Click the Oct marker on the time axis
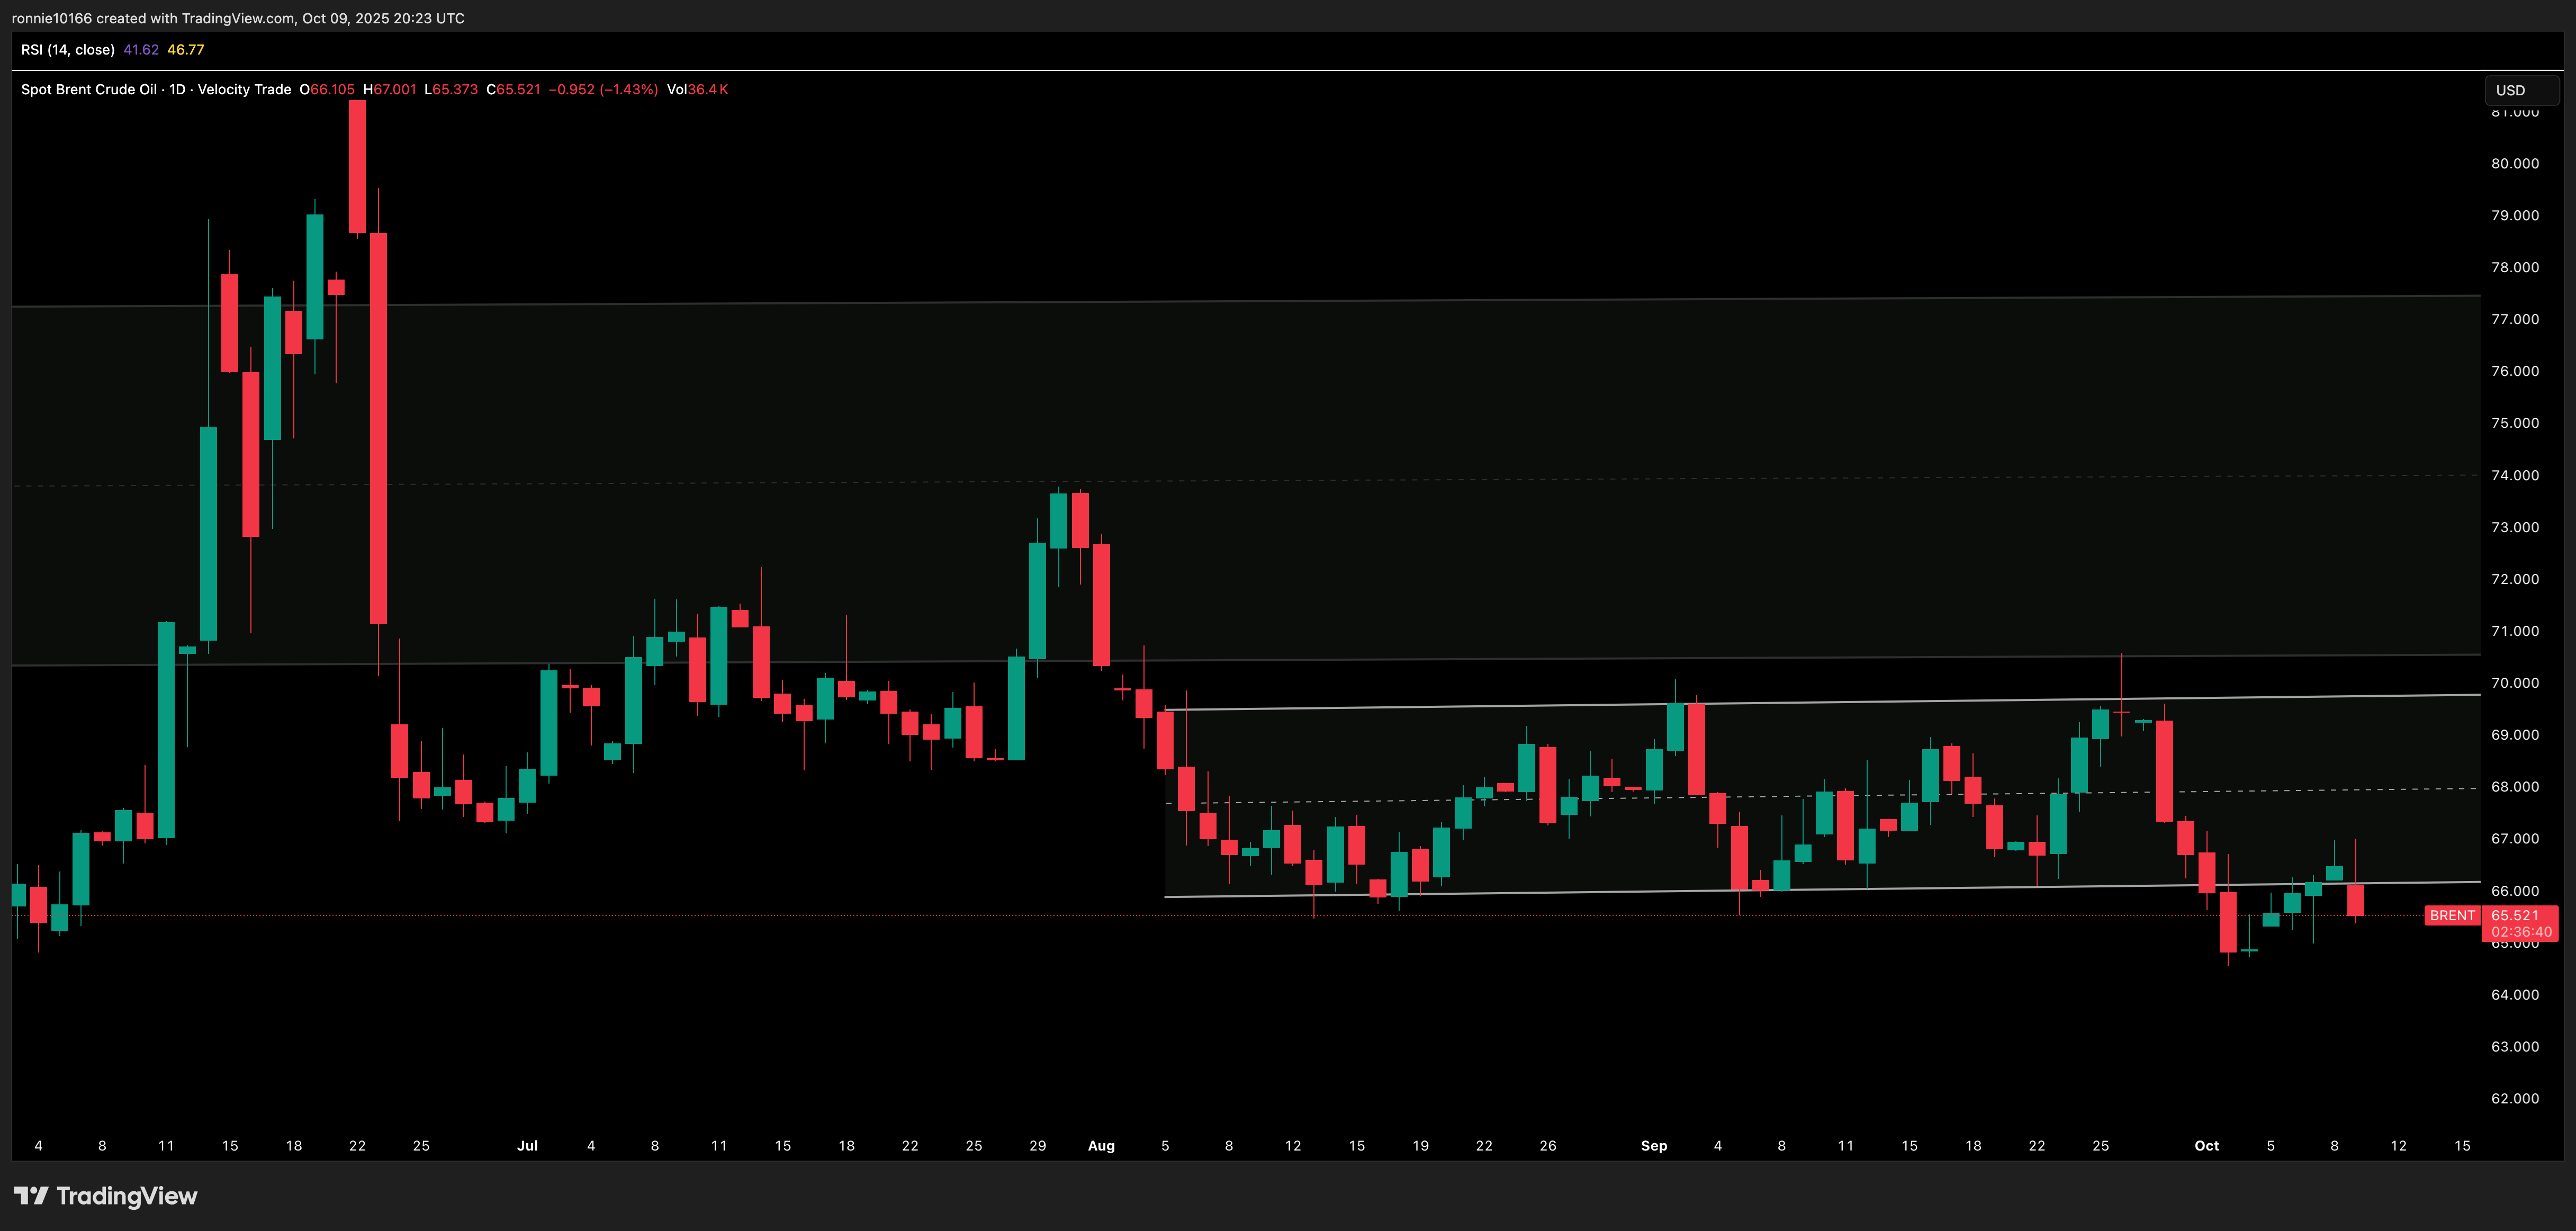This screenshot has height=1231, width=2576. pyautogui.click(x=2206, y=1145)
